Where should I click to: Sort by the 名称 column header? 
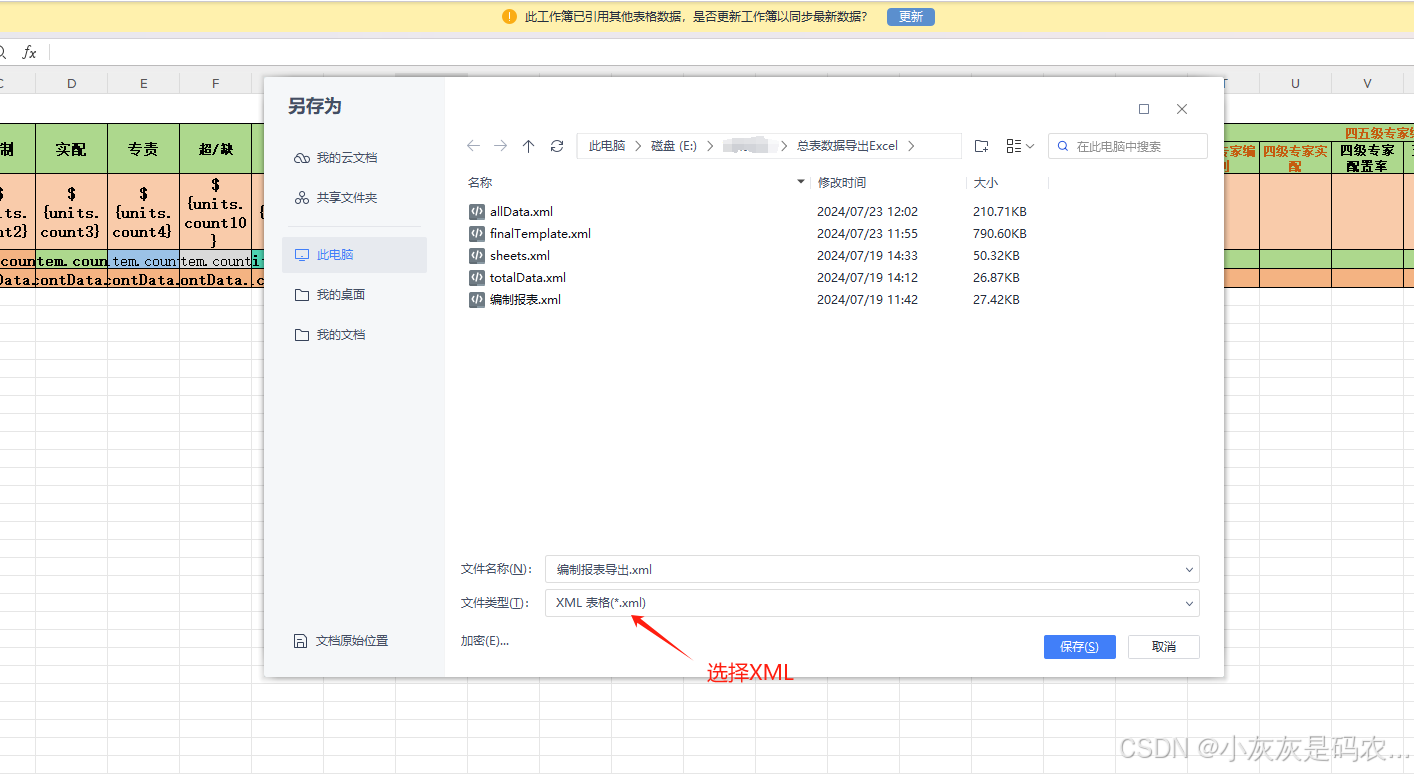pyautogui.click(x=480, y=183)
